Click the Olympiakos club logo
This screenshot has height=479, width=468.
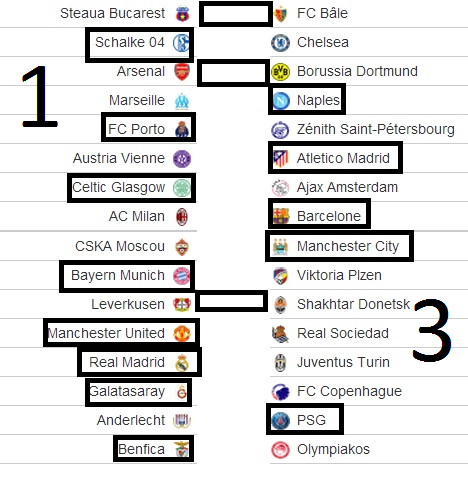[x=280, y=450]
